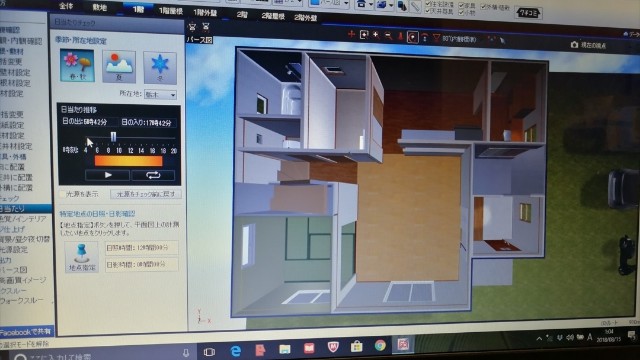Select ウォークスルー in the left sidebar

(x=22, y=300)
